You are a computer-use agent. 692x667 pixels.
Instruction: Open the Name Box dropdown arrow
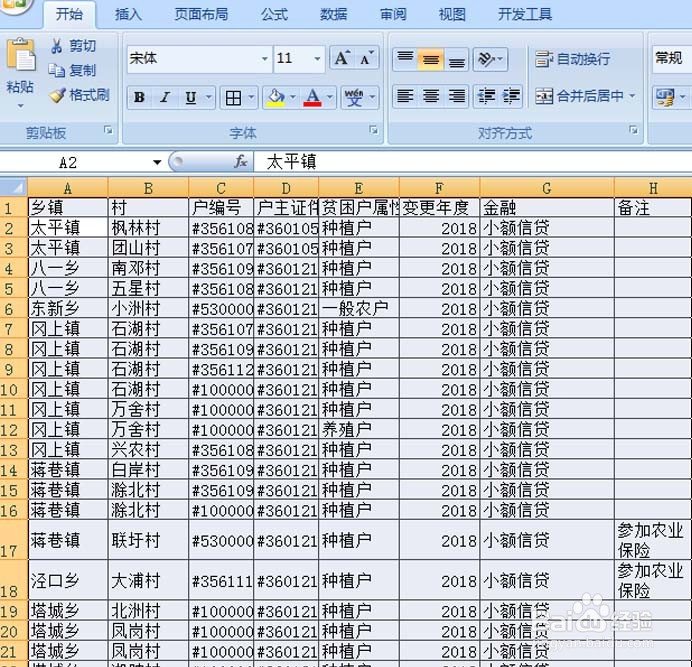click(x=157, y=162)
